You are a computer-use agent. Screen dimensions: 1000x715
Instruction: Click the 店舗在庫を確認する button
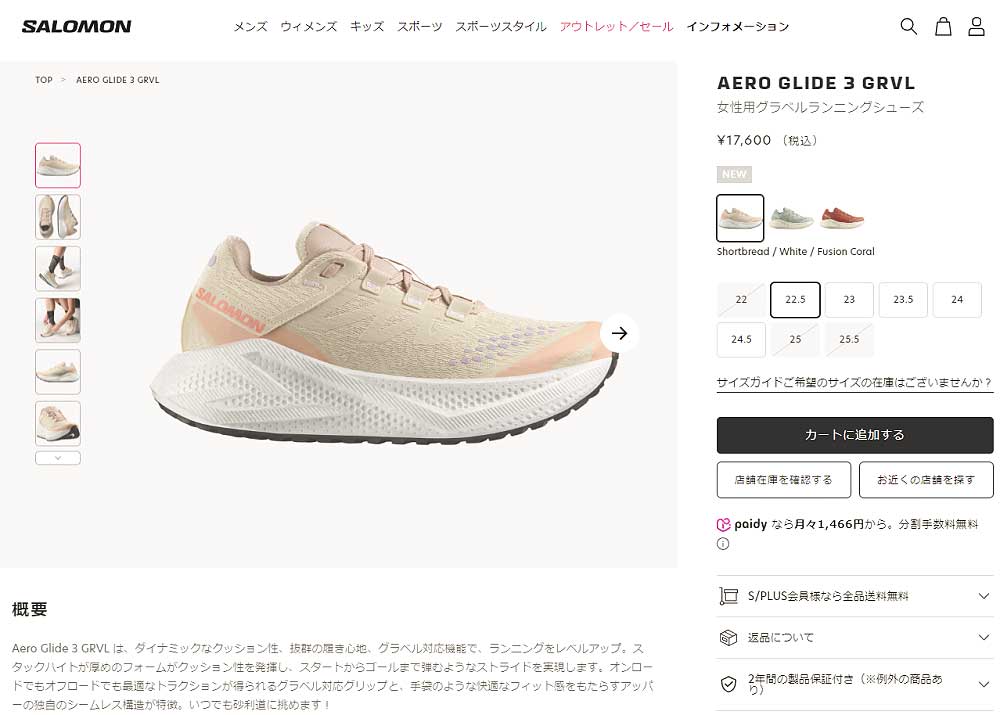[784, 480]
